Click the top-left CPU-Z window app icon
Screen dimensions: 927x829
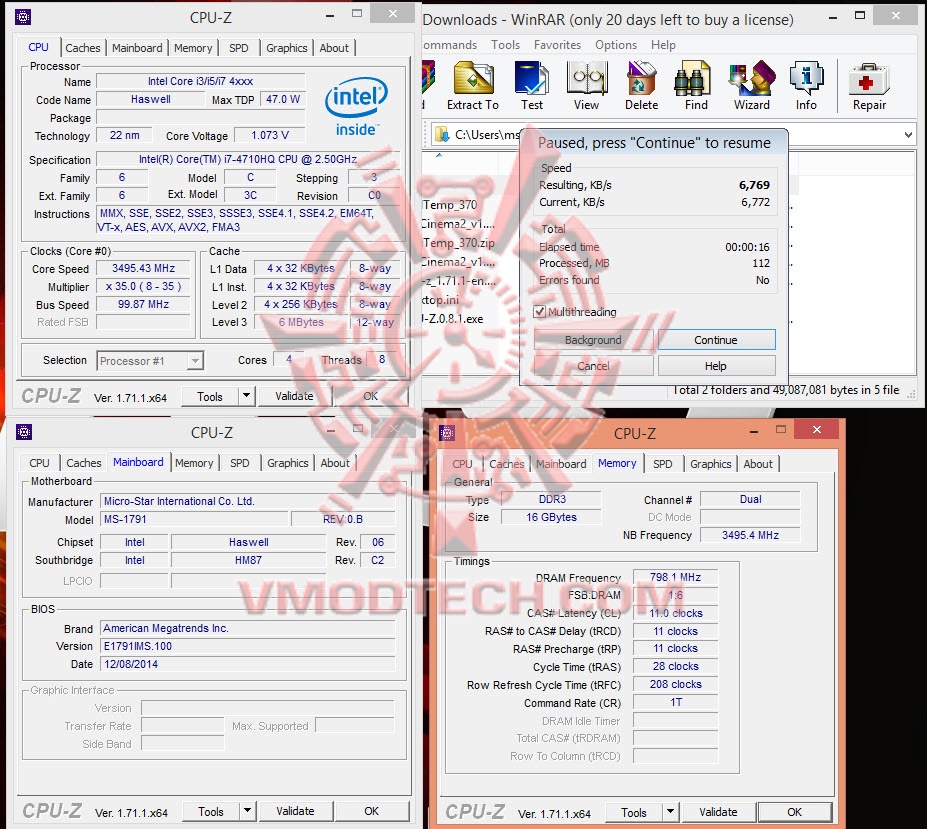[x=23, y=17]
